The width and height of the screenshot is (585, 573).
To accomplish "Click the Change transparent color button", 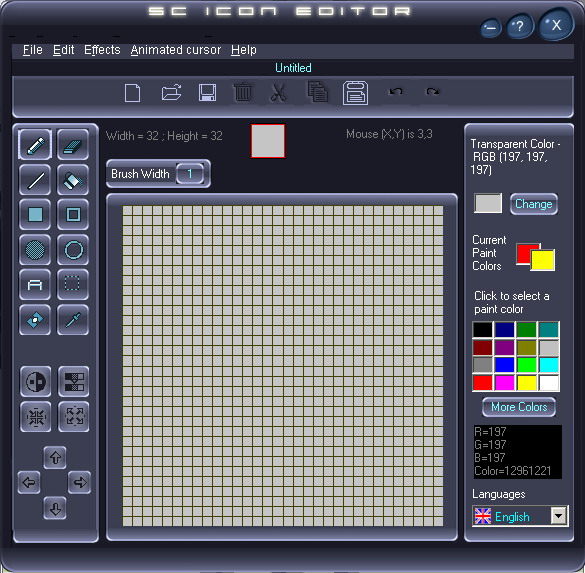I will tap(534, 204).
